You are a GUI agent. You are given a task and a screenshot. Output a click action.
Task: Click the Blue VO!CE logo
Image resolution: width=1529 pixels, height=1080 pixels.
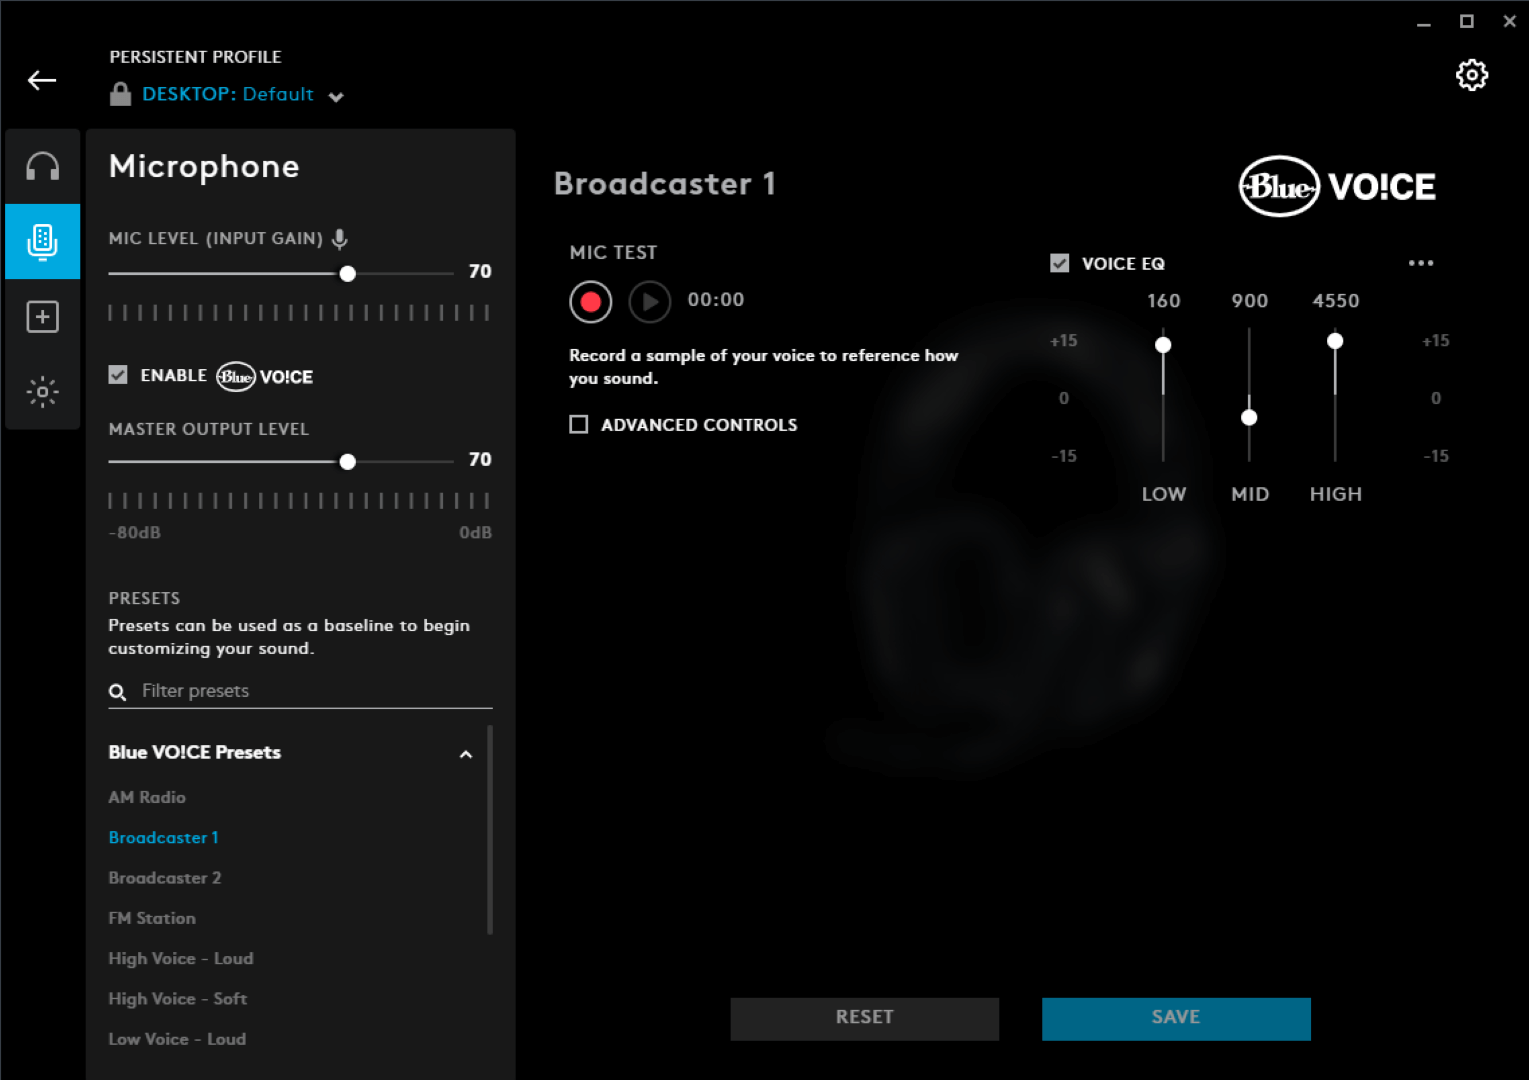point(1337,186)
